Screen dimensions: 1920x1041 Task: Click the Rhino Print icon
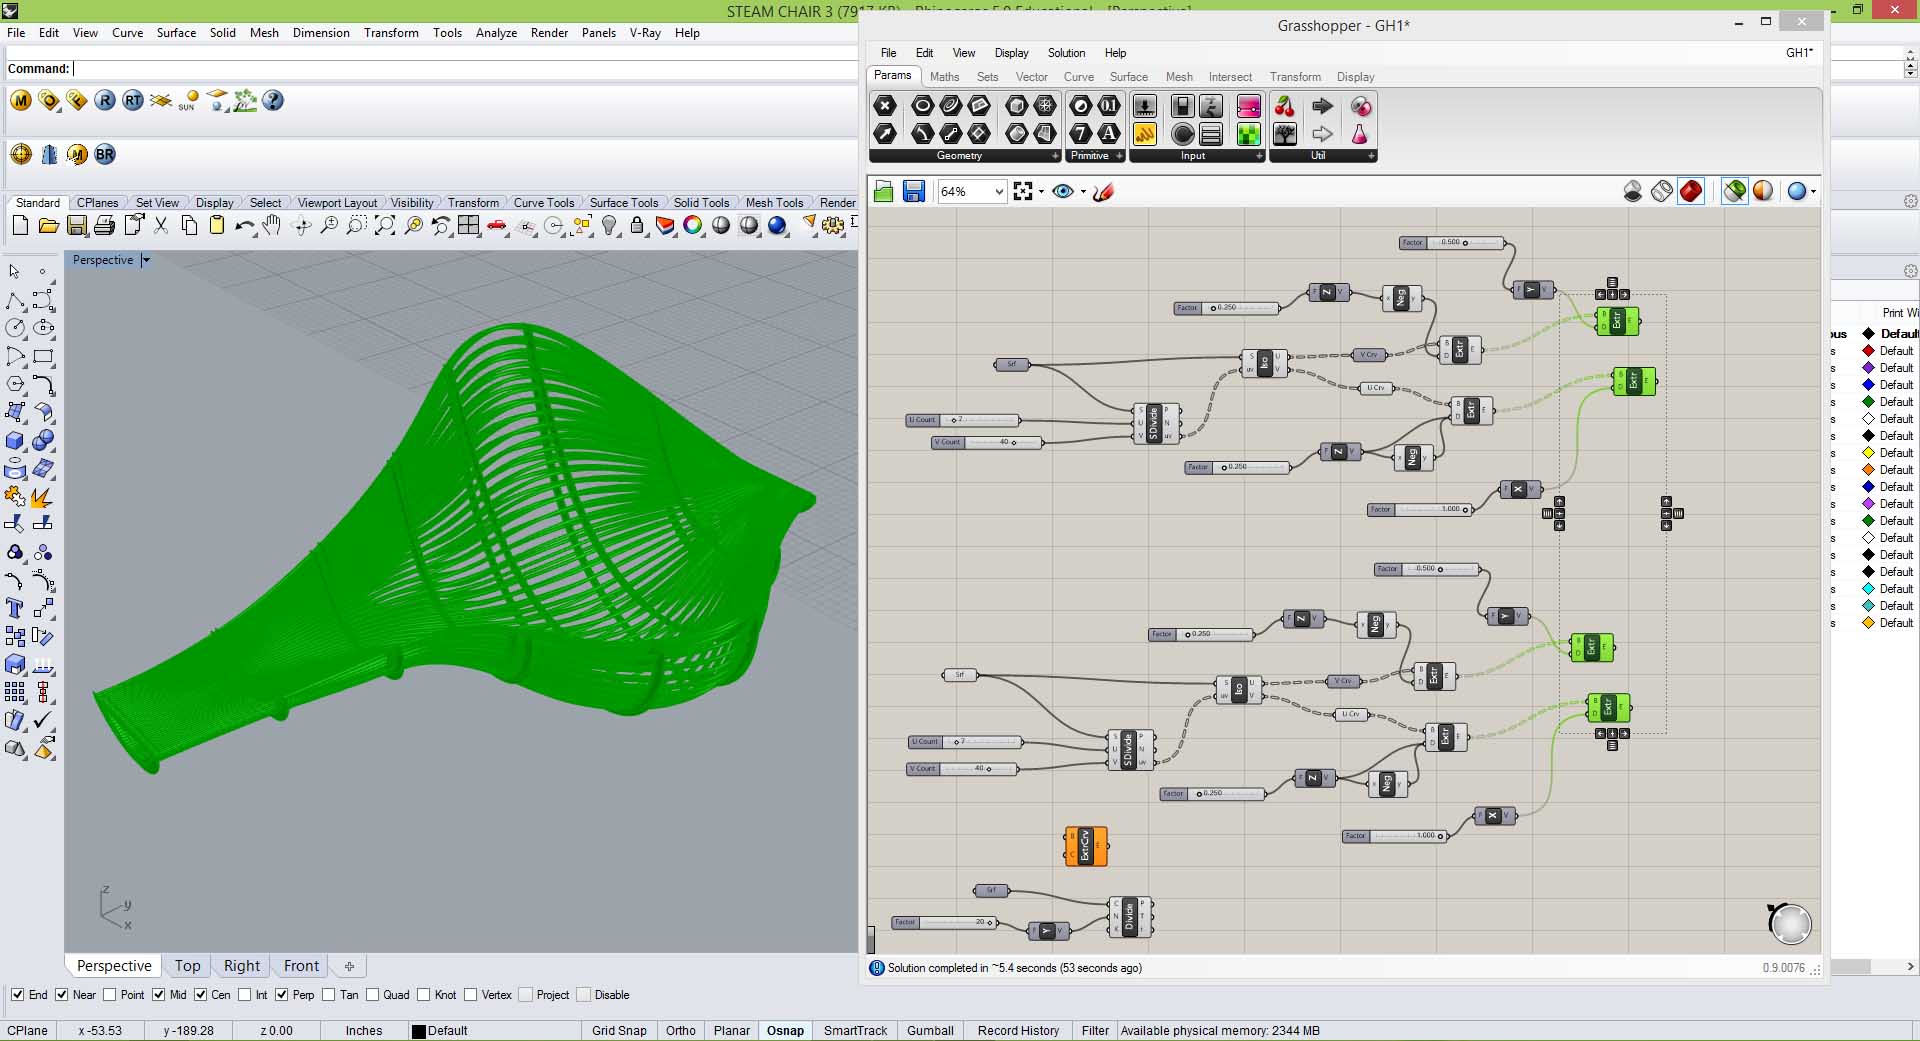tap(104, 226)
